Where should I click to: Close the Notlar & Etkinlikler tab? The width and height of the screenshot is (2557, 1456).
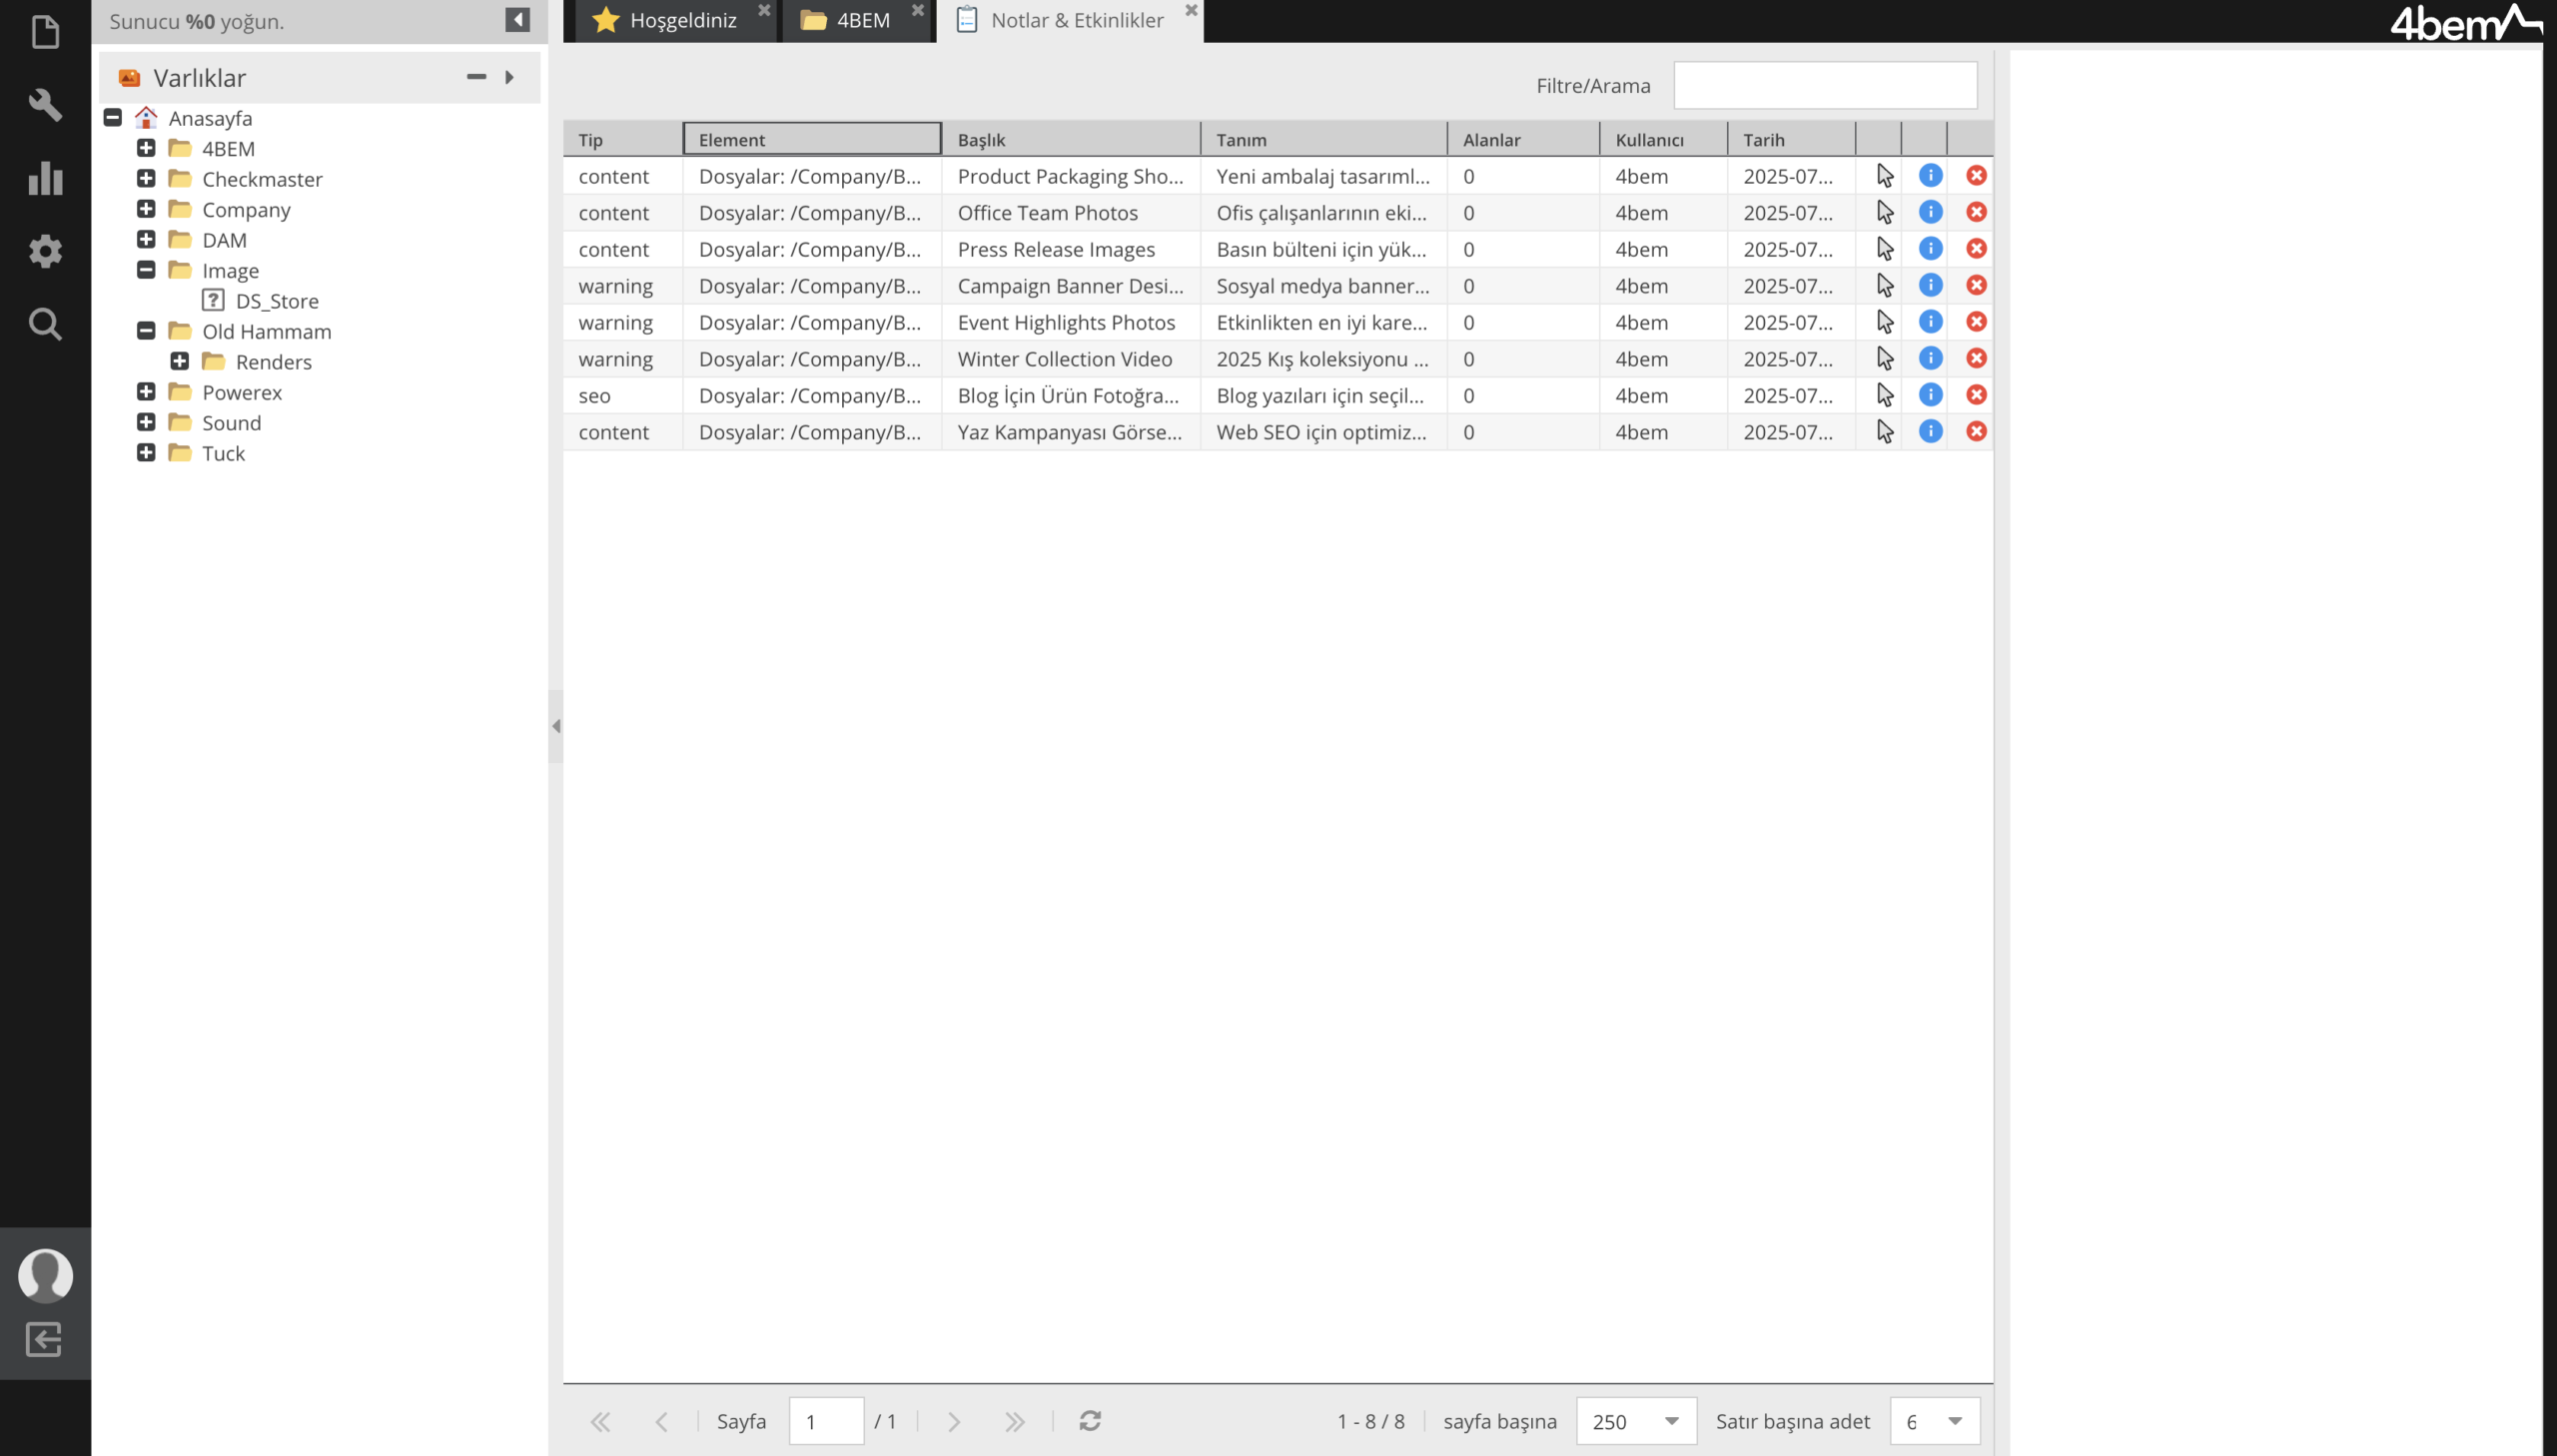(1190, 10)
